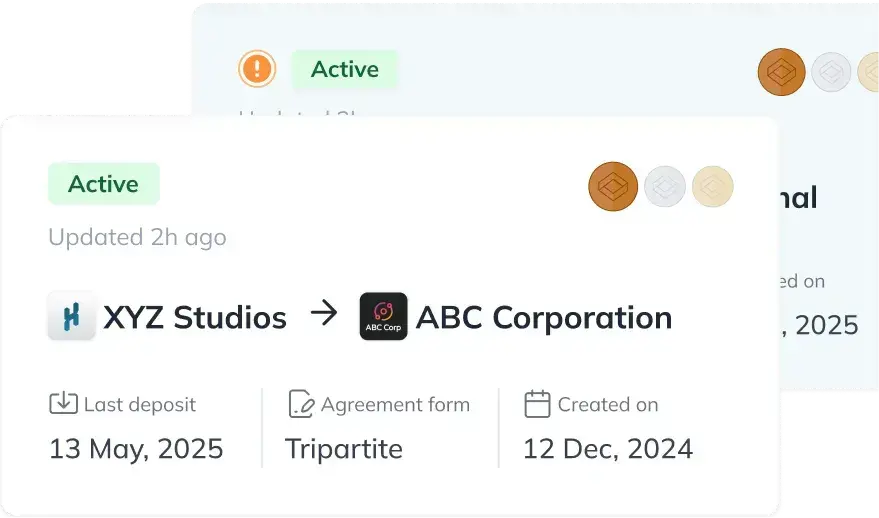Select the bronze badge on front card

[613, 186]
